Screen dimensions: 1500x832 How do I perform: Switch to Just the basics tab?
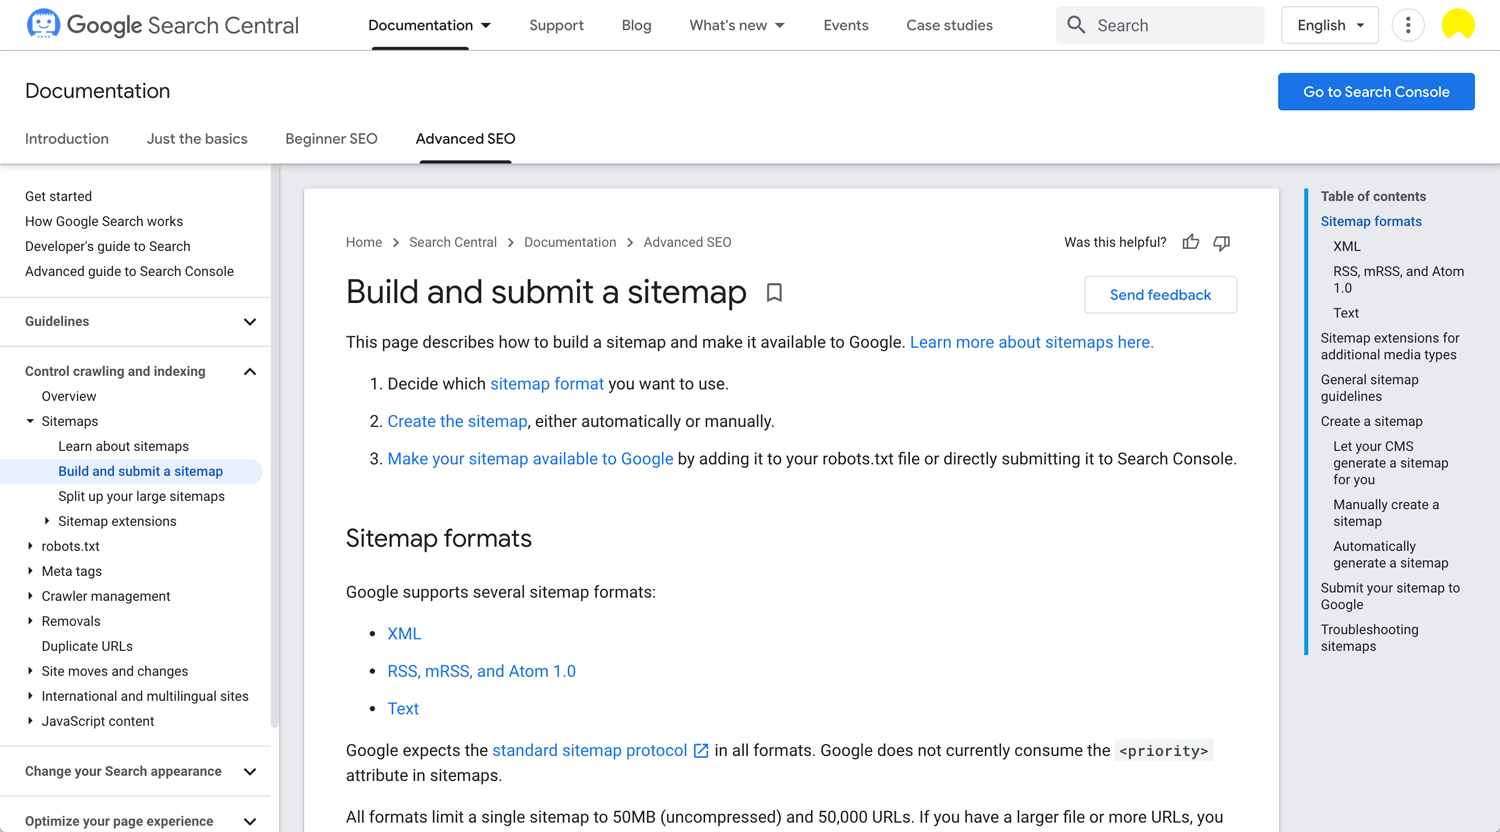(x=197, y=139)
